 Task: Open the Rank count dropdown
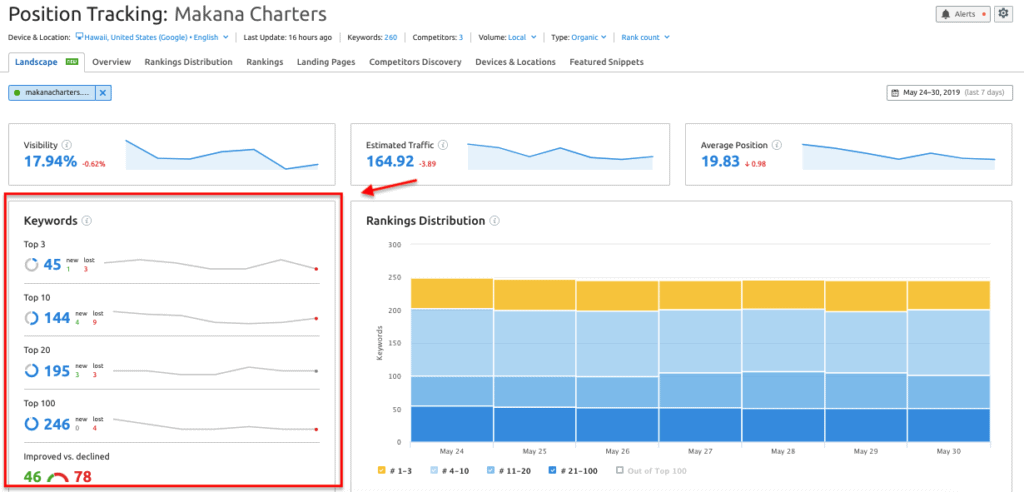pos(645,37)
